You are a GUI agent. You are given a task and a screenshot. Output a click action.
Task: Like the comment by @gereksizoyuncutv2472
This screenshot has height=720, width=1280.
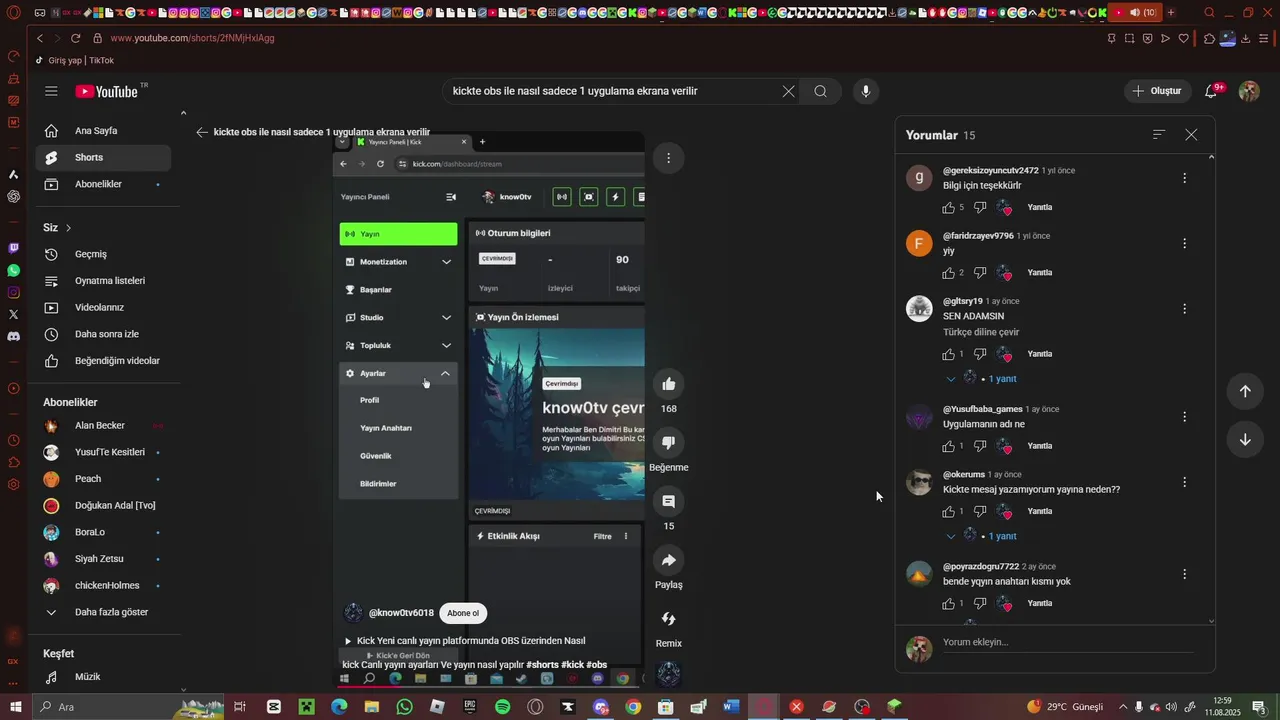tap(948, 208)
